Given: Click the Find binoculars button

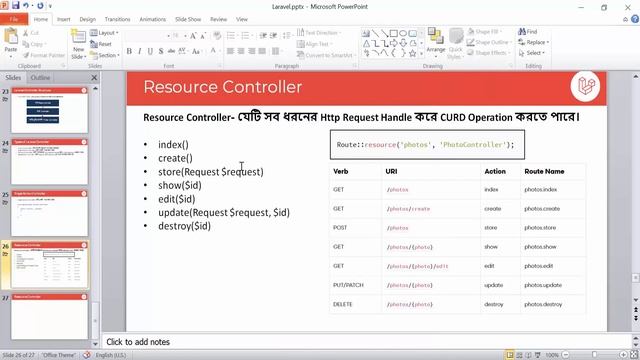Looking at the screenshot, I should click(527, 31).
